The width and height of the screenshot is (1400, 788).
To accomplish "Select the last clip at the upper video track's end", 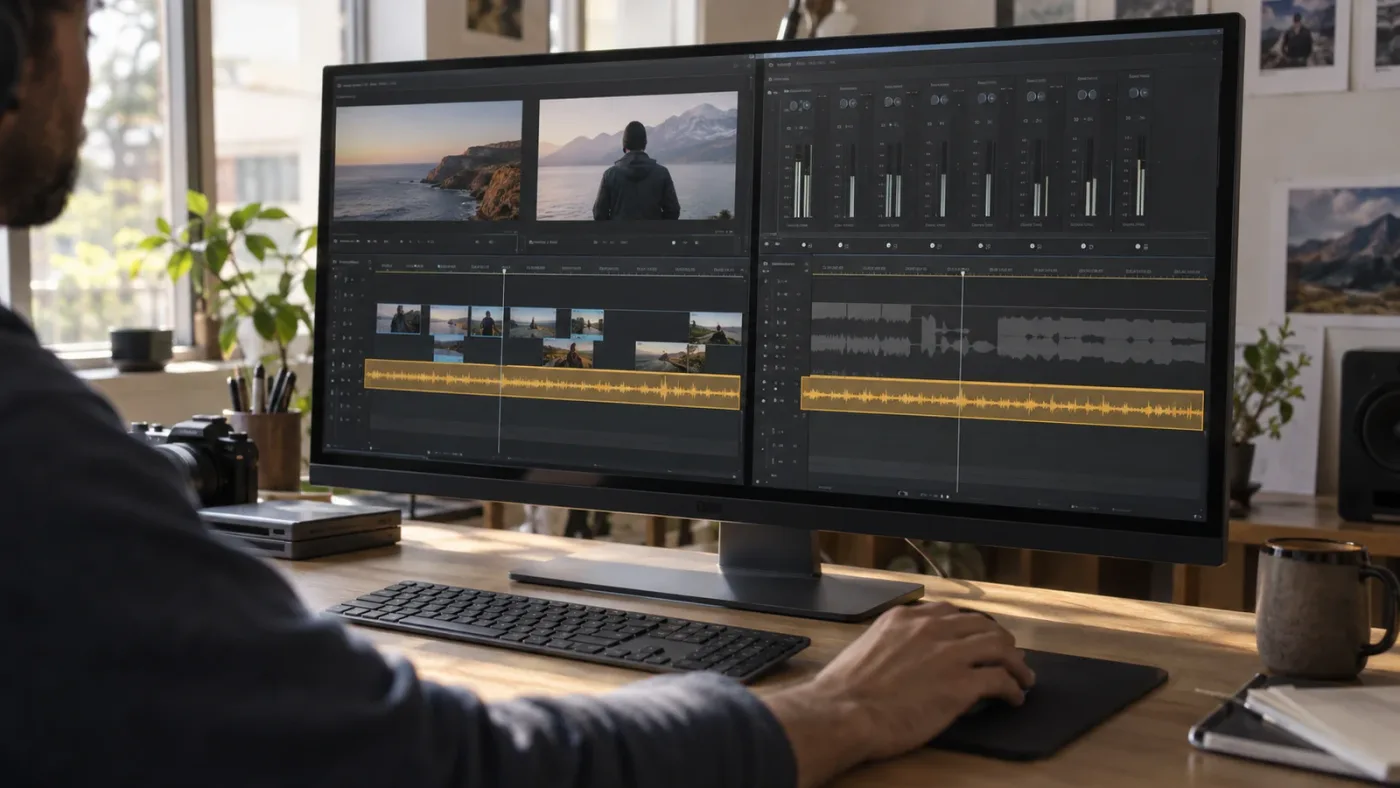I will click(x=715, y=328).
